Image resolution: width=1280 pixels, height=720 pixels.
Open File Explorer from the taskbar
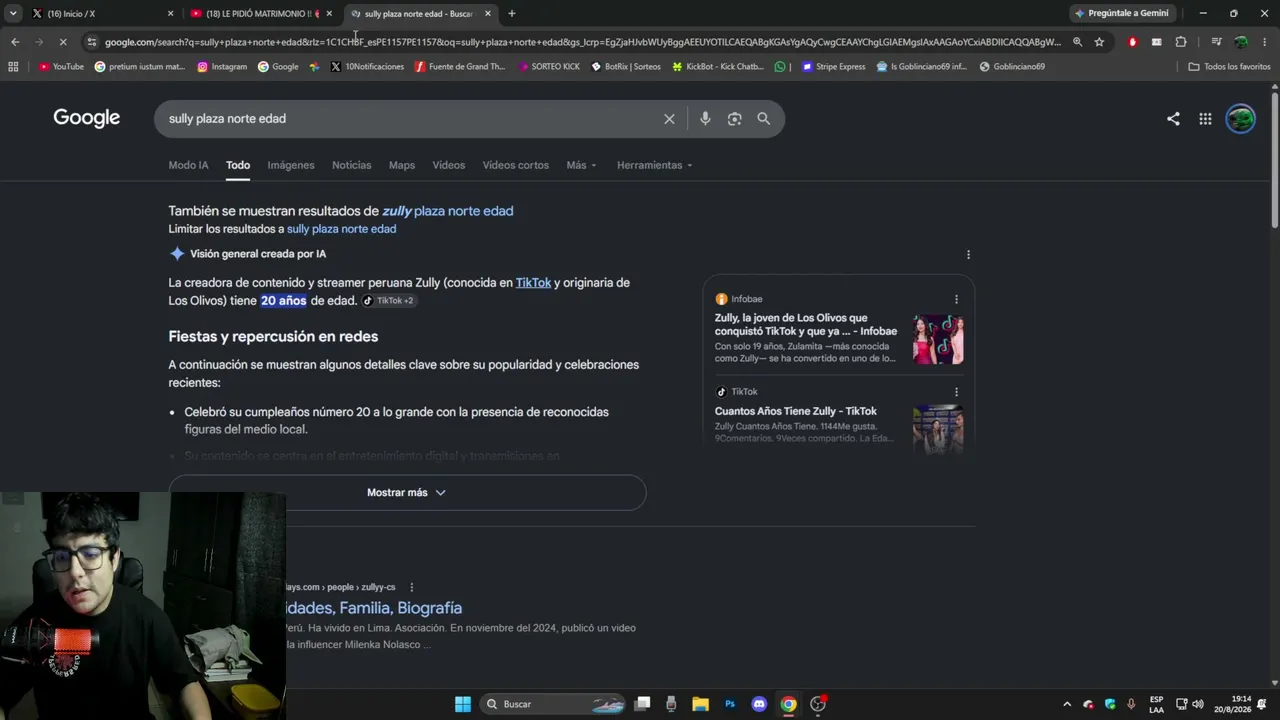click(700, 704)
